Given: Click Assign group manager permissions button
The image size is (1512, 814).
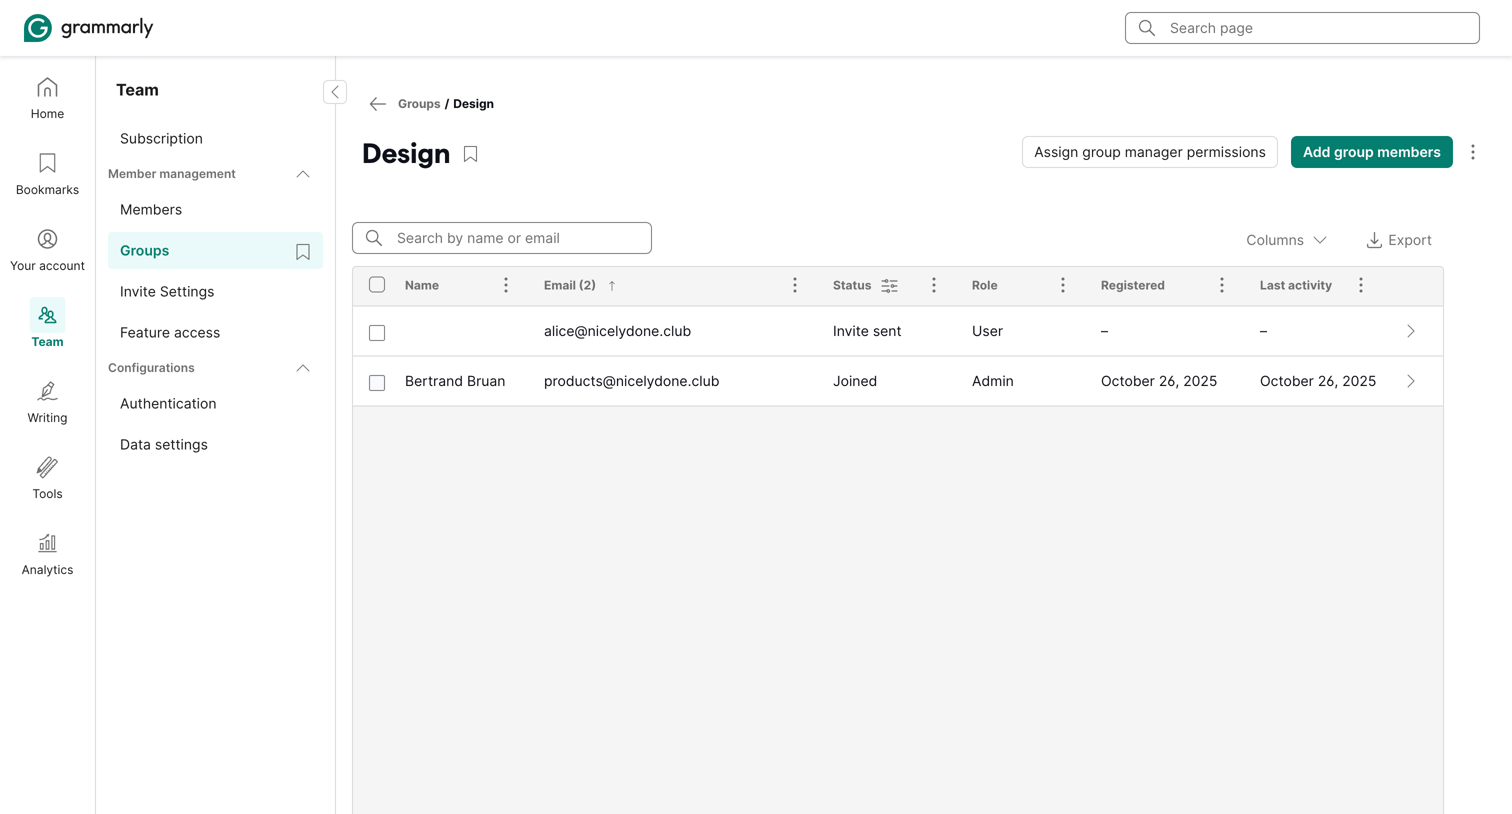Looking at the screenshot, I should (1150, 152).
